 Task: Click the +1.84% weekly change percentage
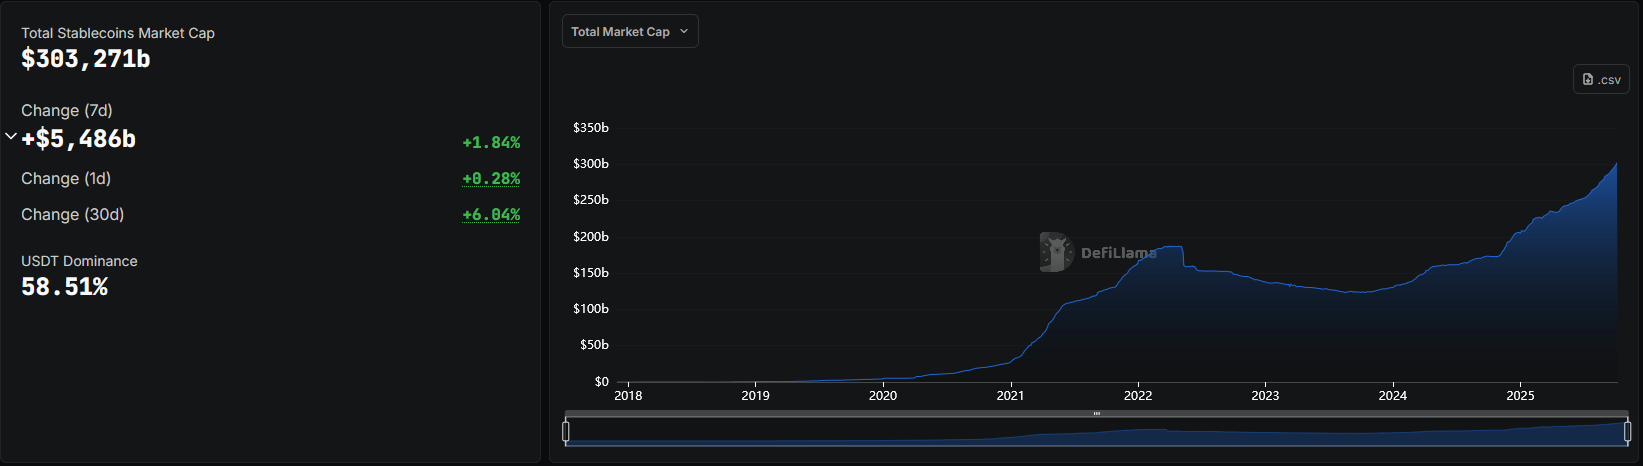pos(491,143)
